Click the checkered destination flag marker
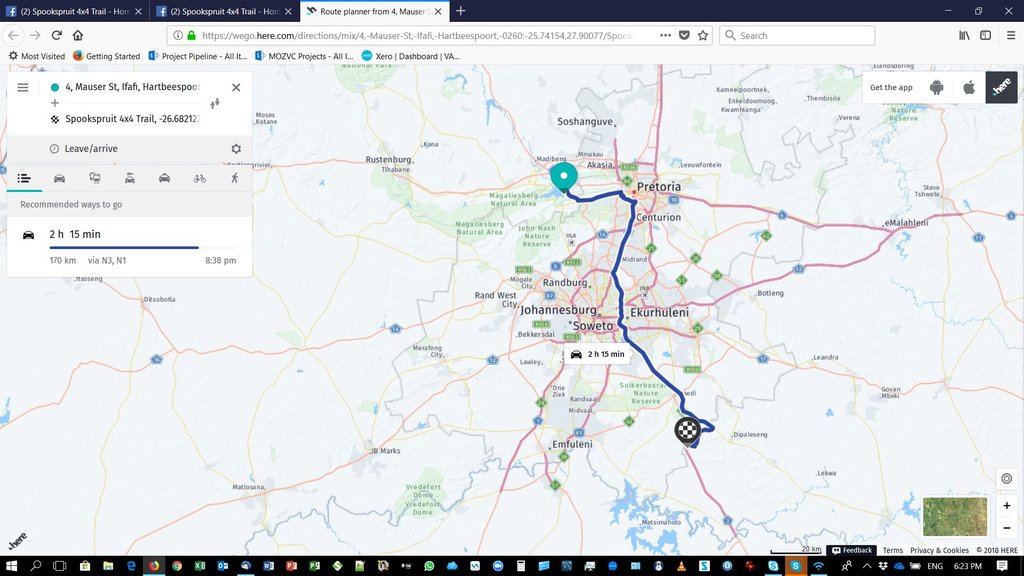This screenshot has width=1024, height=576. 687,430
